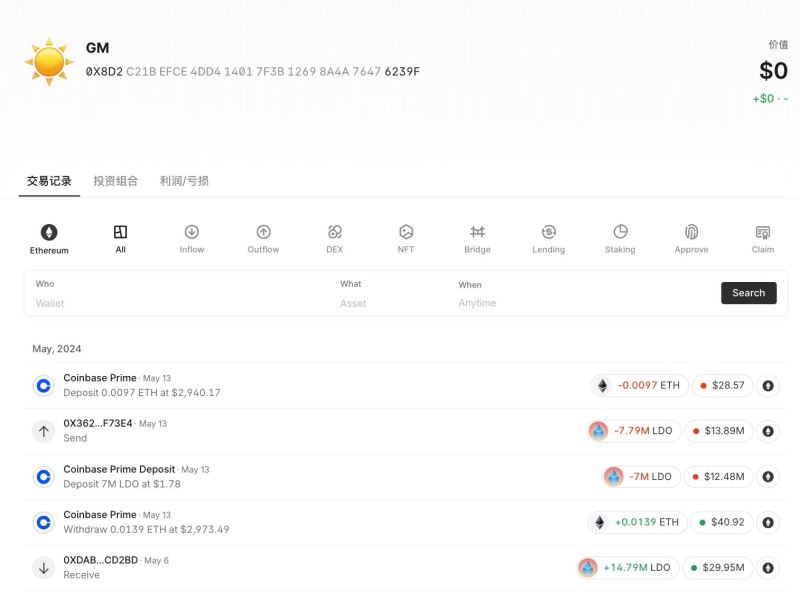This screenshot has width=800, height=601.
Task: Click the -7.79M LDO token badge
Action: point(635,431)
